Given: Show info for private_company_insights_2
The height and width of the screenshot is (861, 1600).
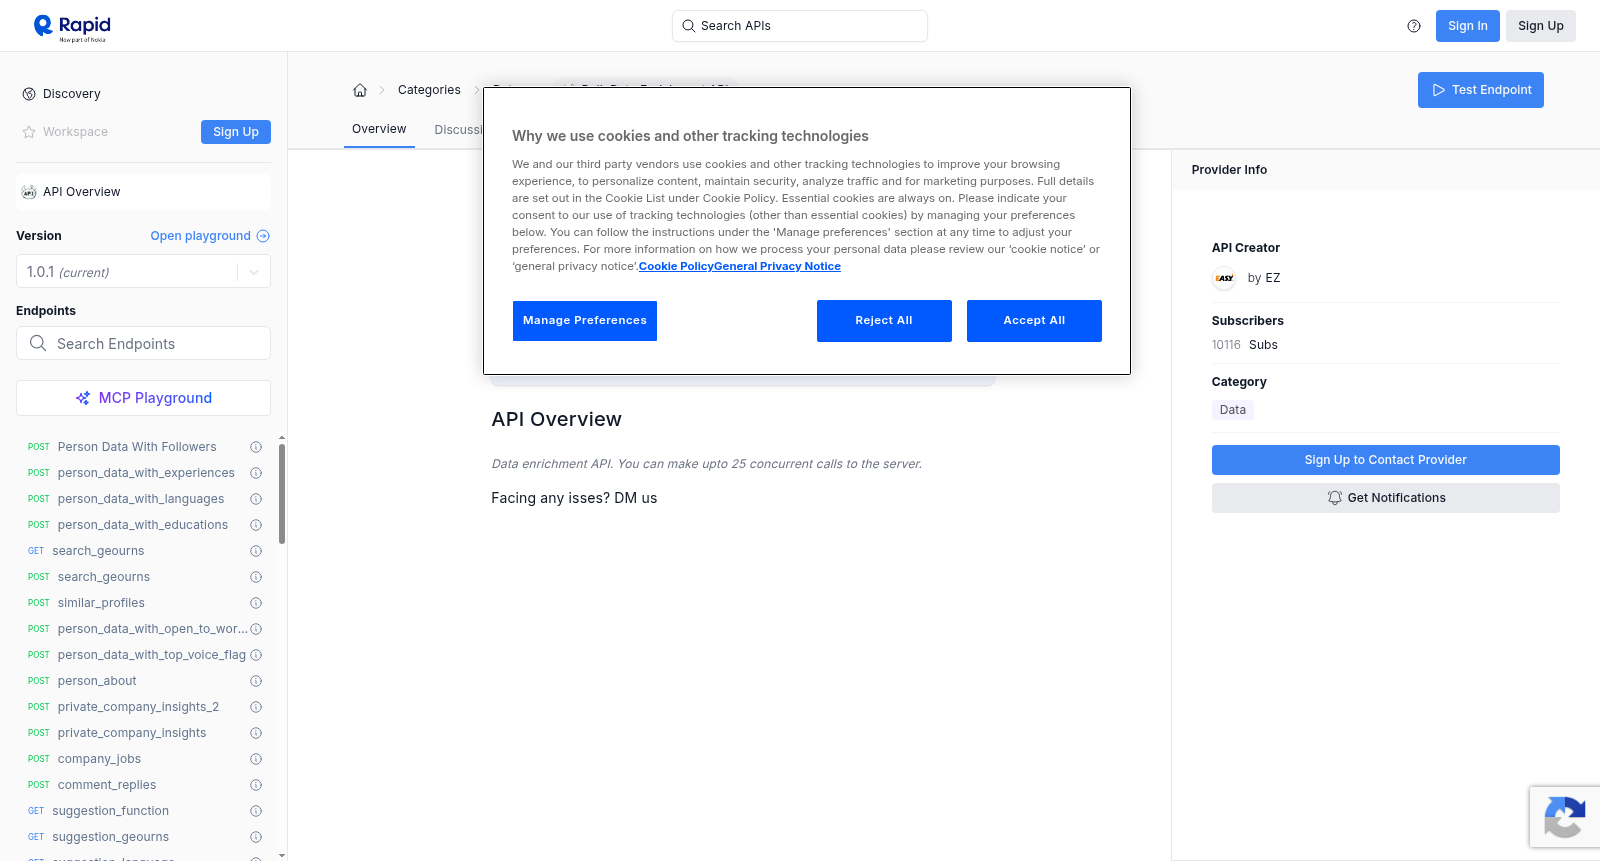Looking at the screenshot, I should pyautogui.click(x=256, y=707).
